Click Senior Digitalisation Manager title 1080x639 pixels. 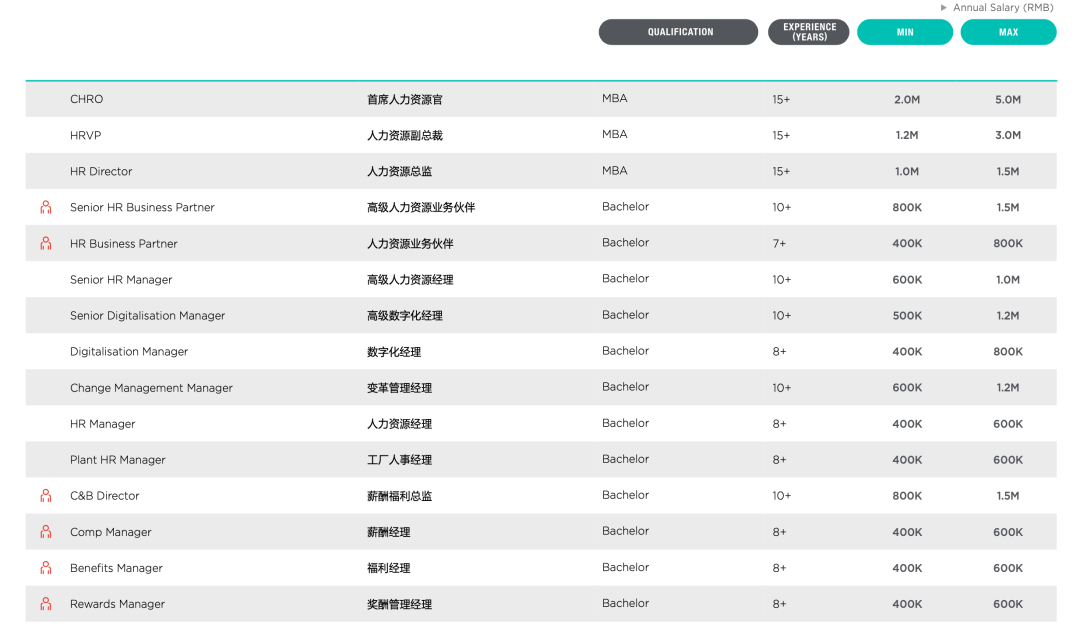coord(147,315)
